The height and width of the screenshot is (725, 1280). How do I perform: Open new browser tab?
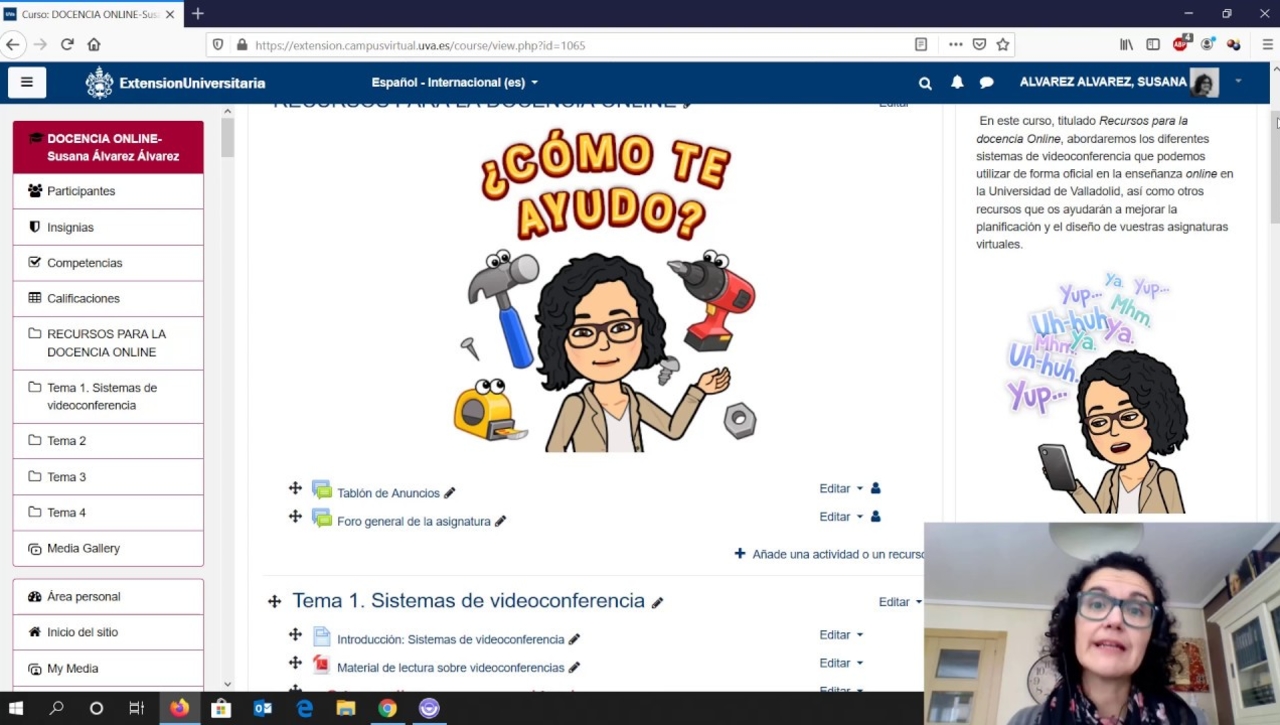pyautogui.click(x=197, y=14)
